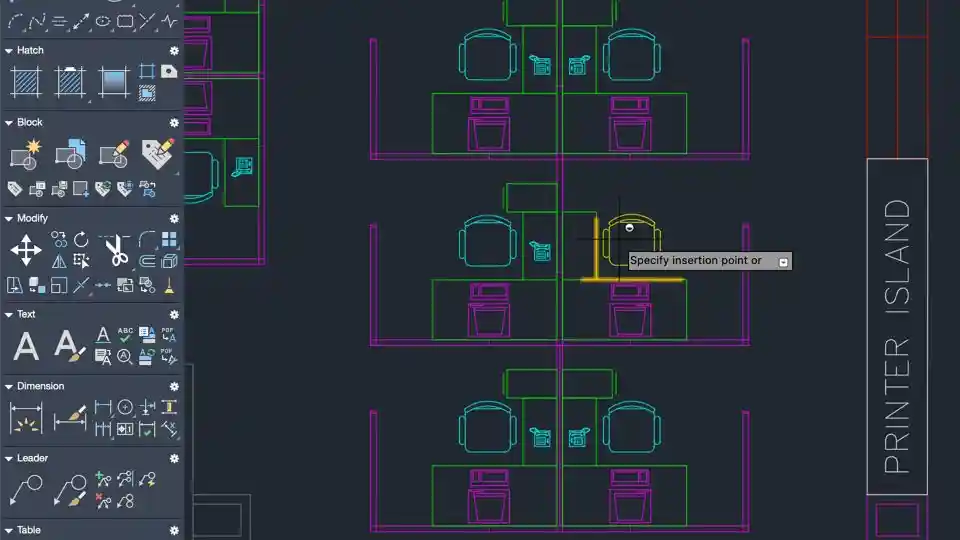The image size is (960, 540).
Task: Select the Rotate tool
Action: (x=81, y=239)
